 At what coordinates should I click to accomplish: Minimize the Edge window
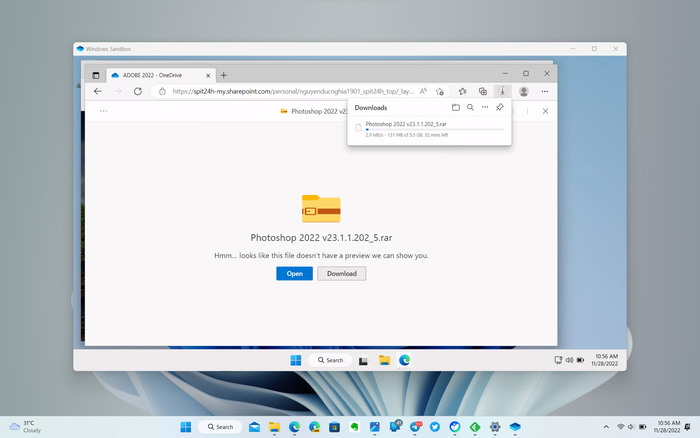pos(505,73)
